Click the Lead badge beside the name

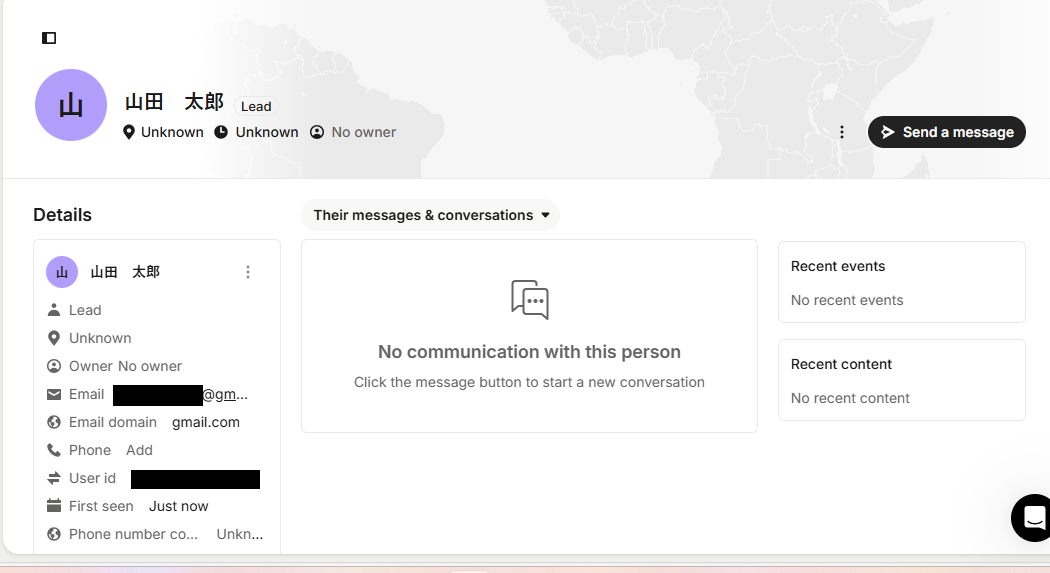(x=256, y=106)
